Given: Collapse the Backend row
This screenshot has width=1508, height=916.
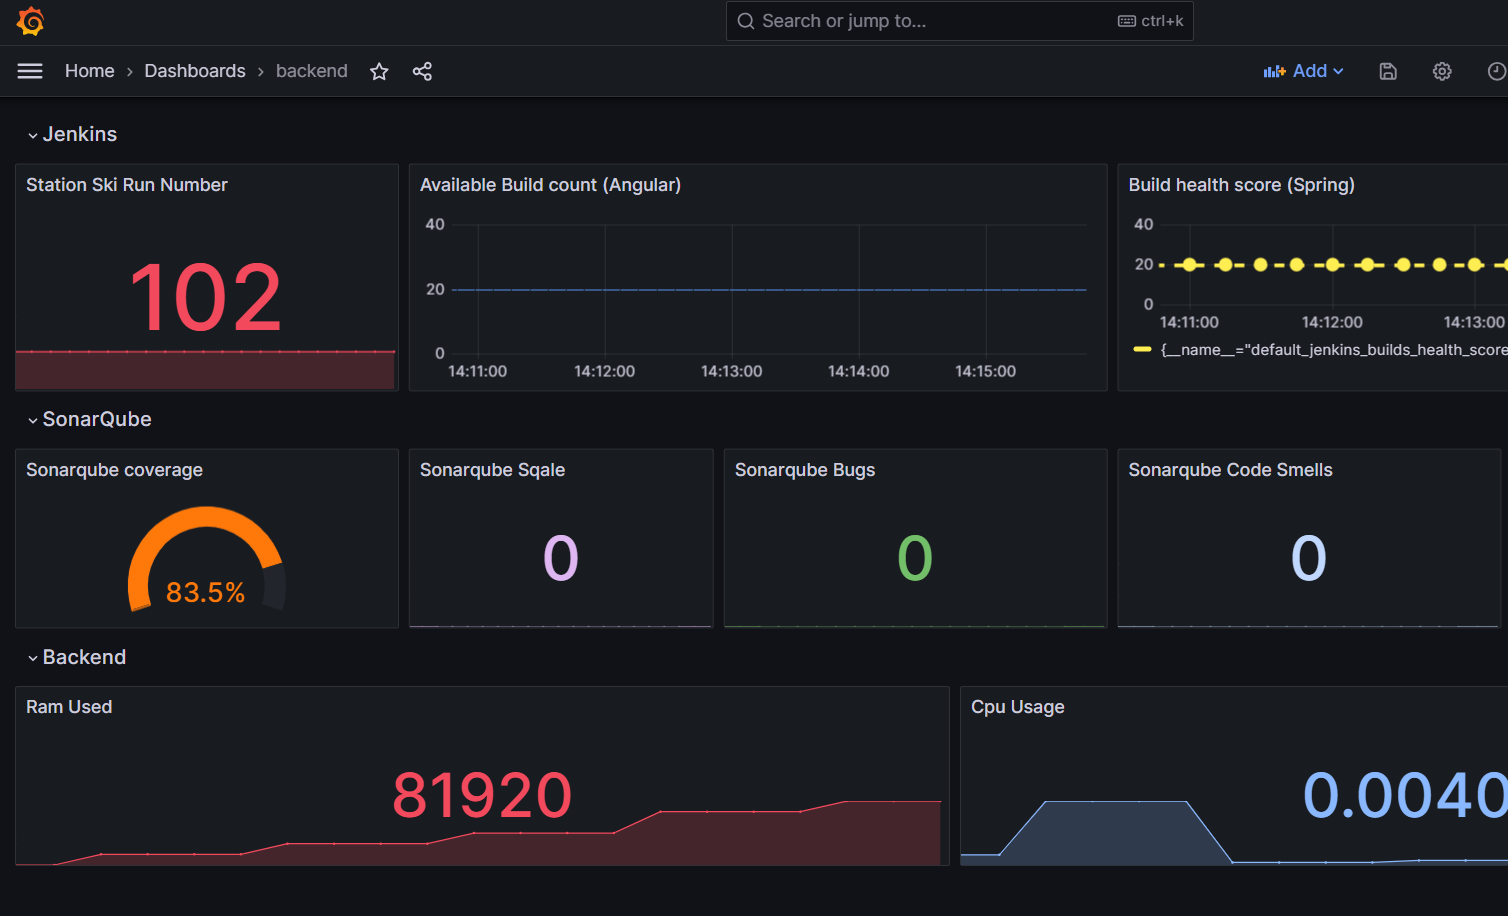Looking at the screenshot, I should click(76, 657).
